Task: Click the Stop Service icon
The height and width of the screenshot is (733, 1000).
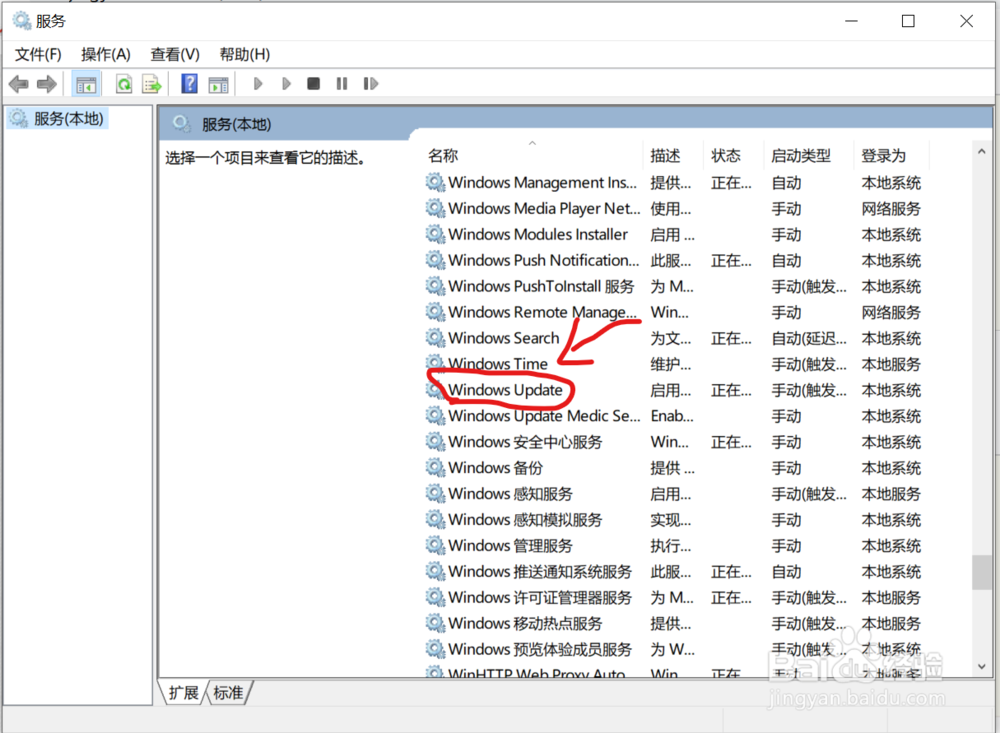Action: (313, 83)
